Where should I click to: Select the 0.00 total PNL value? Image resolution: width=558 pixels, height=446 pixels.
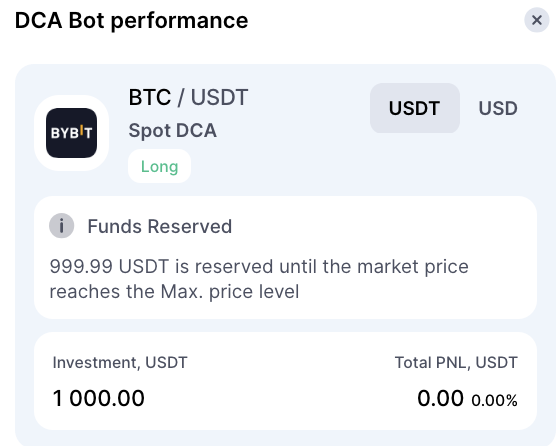[x=441, y=398]
